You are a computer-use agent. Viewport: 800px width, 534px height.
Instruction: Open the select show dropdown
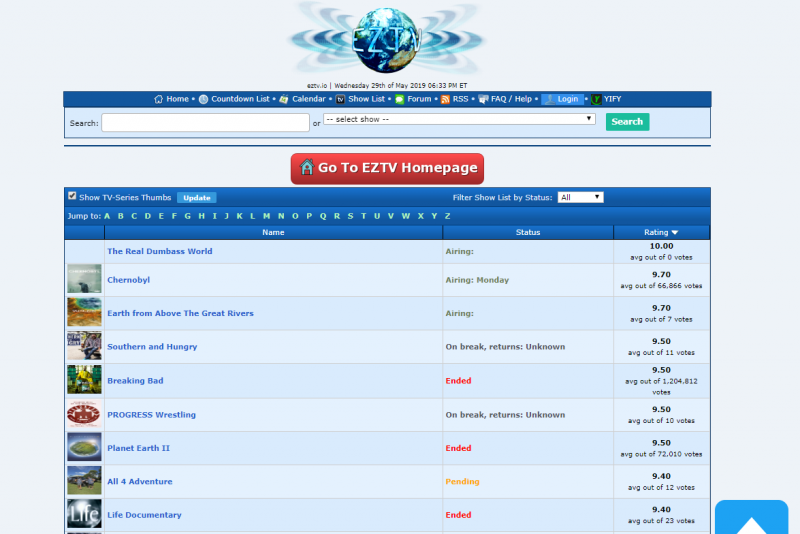[x=459, y=119]
